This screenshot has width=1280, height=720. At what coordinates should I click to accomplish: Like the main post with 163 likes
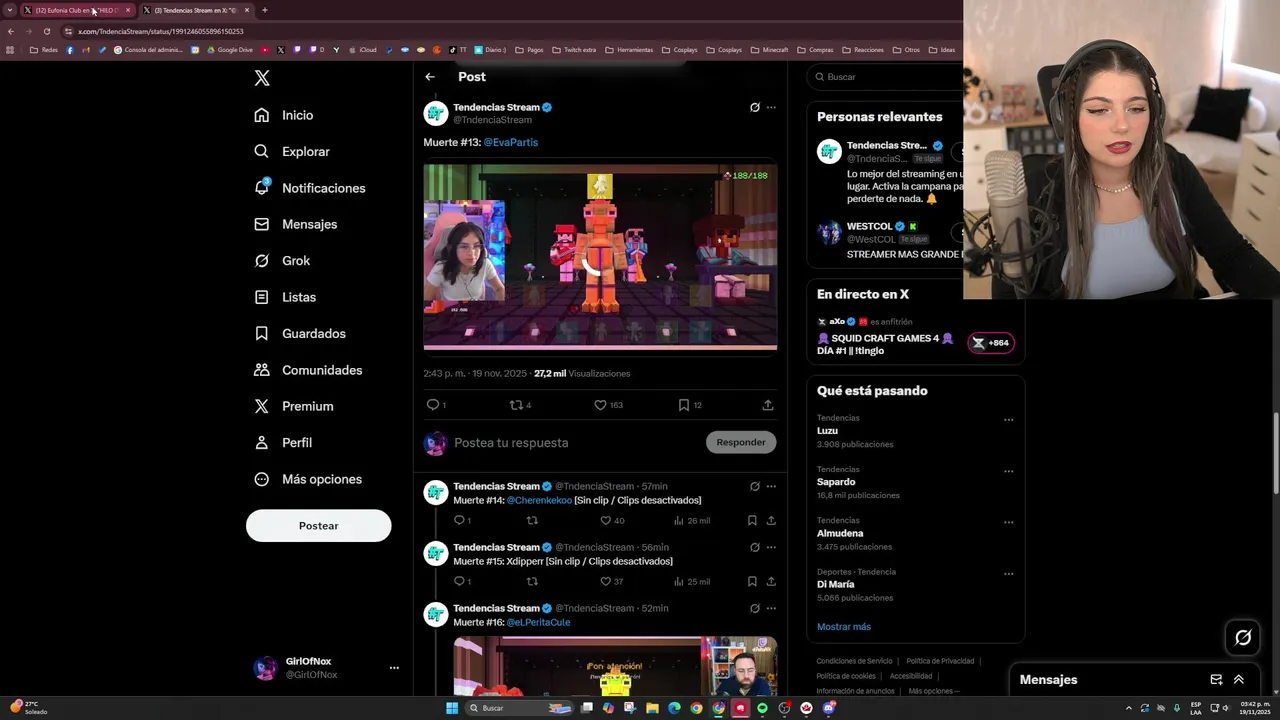click(x=600, y=405)
